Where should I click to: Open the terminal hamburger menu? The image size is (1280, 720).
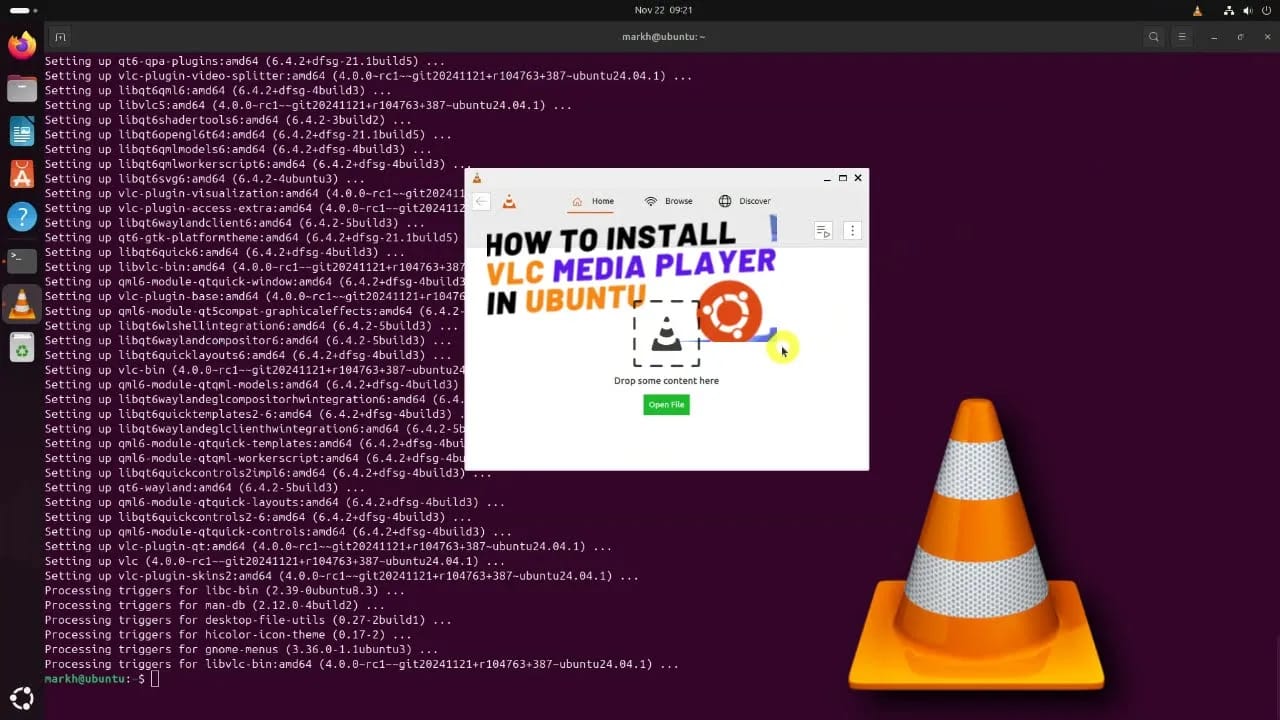click(1182, 37)
